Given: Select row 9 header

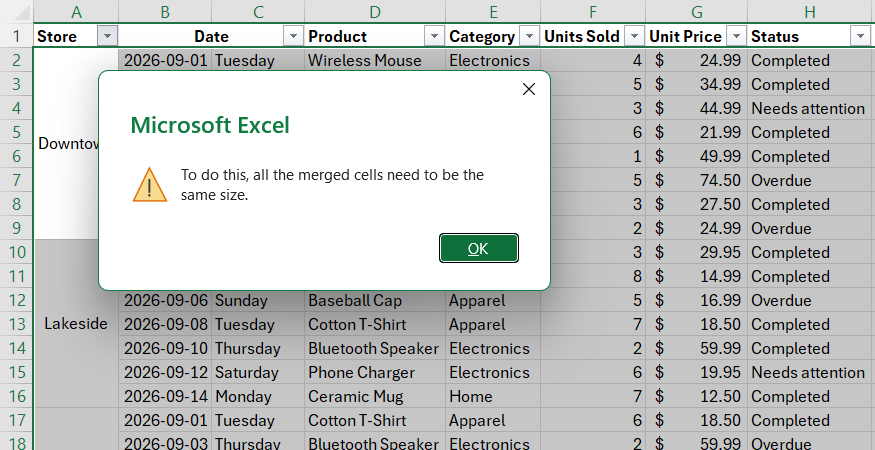Looking at the screenshot, I should [16, 228].
